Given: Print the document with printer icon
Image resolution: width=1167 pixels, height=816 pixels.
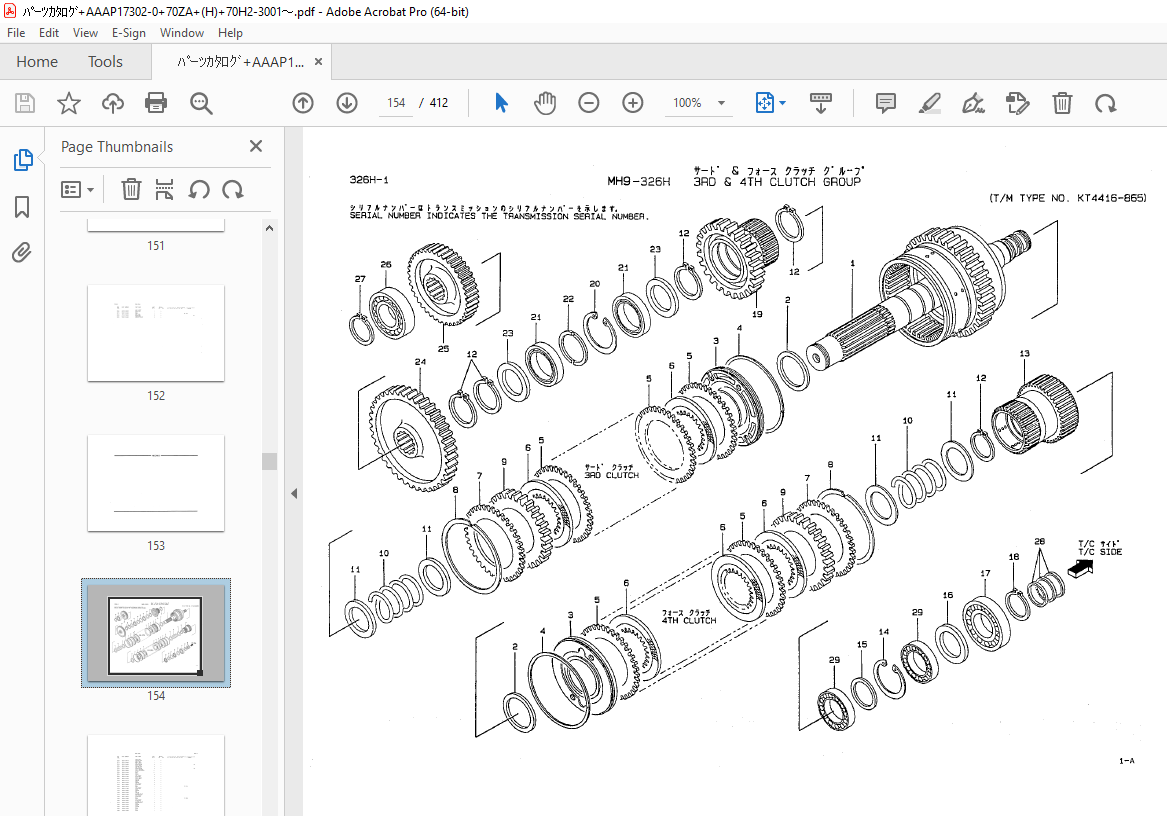Looking at the screenshot, I should click(156, 103).
